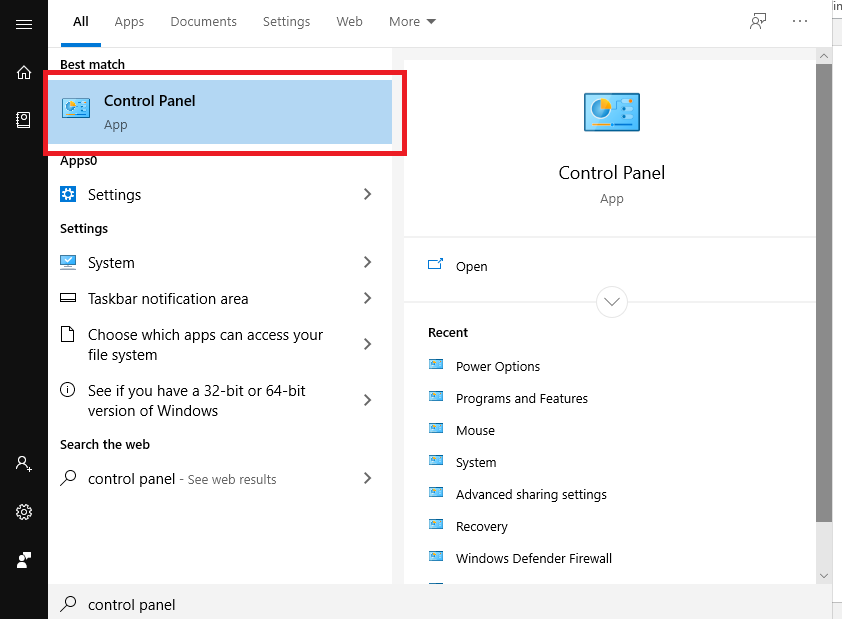Open the settings gear in left sidebar

(x=24, y=512)
